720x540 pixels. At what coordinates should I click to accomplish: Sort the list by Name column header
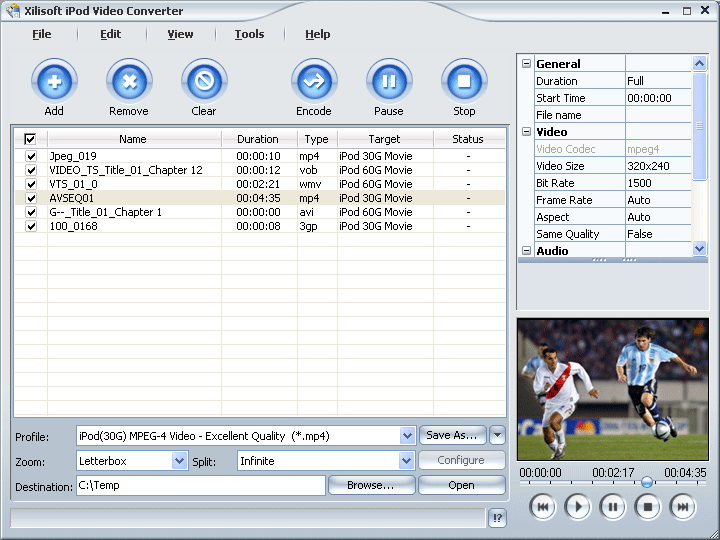coord(134,139)
